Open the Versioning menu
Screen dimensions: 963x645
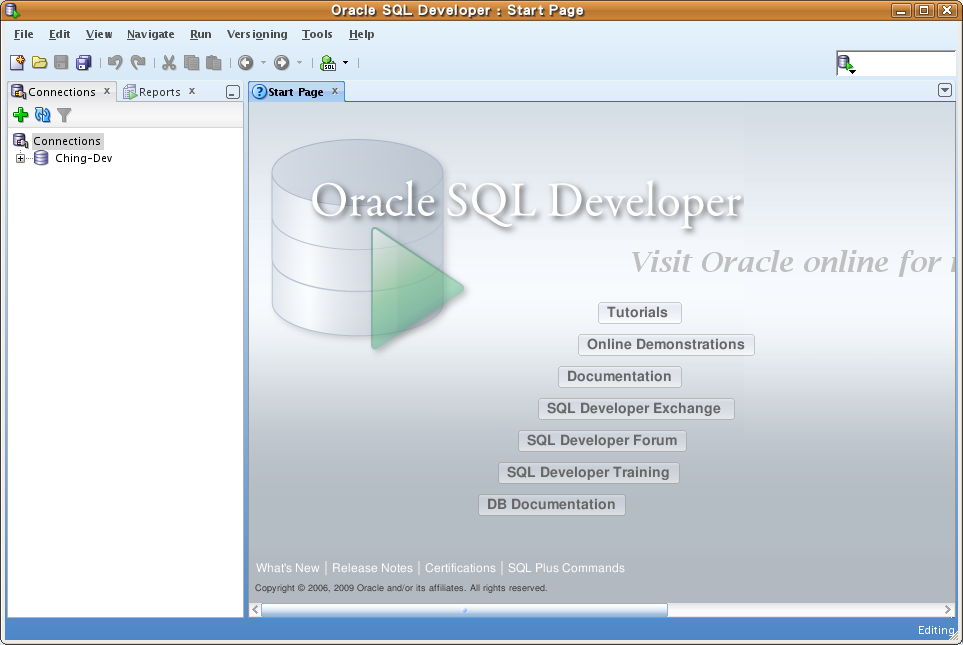tap(257, 34)
